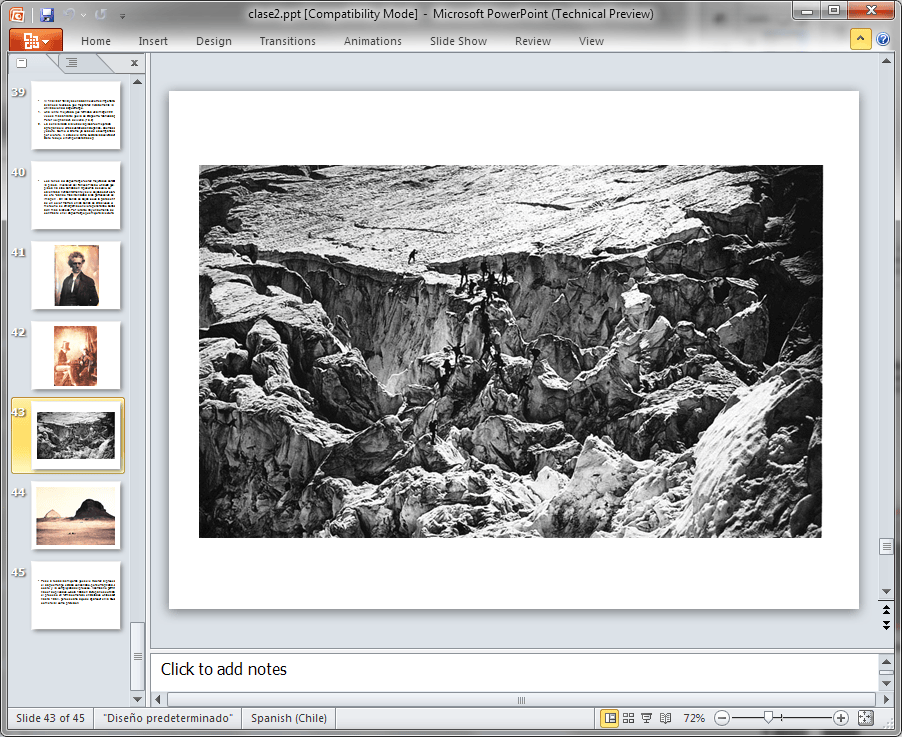This screenshot has width=902, height=737.
Task: Collapse the ribbon with arrow button
Action: point(861,39)
